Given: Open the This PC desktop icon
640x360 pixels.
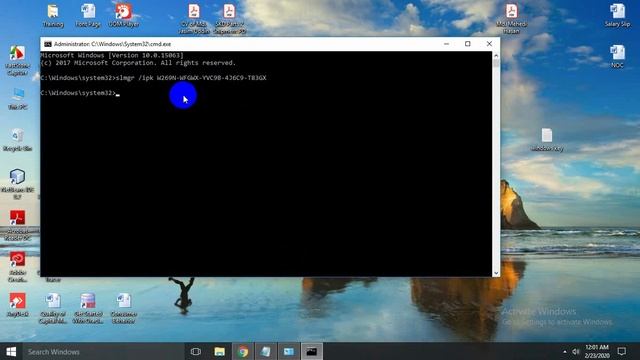Looking at the screenshot, I should [18, 98].
